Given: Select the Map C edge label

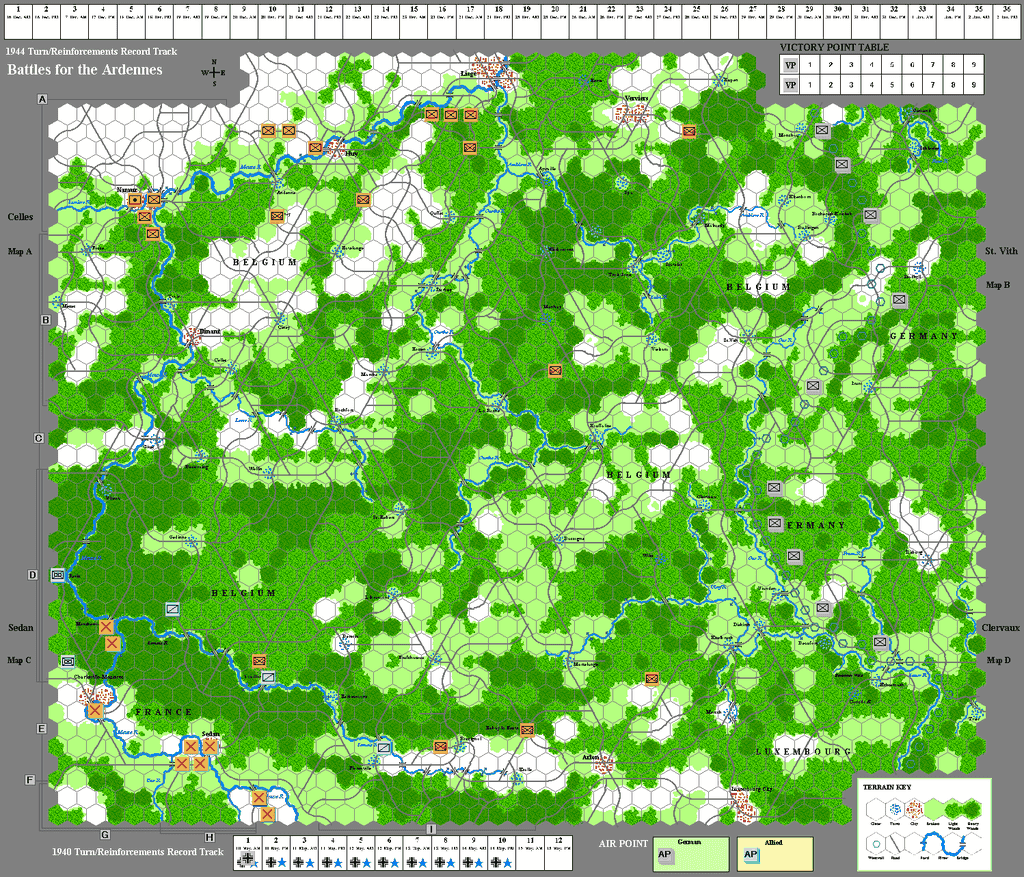Looking at the screenshot, I should [20, 658].
